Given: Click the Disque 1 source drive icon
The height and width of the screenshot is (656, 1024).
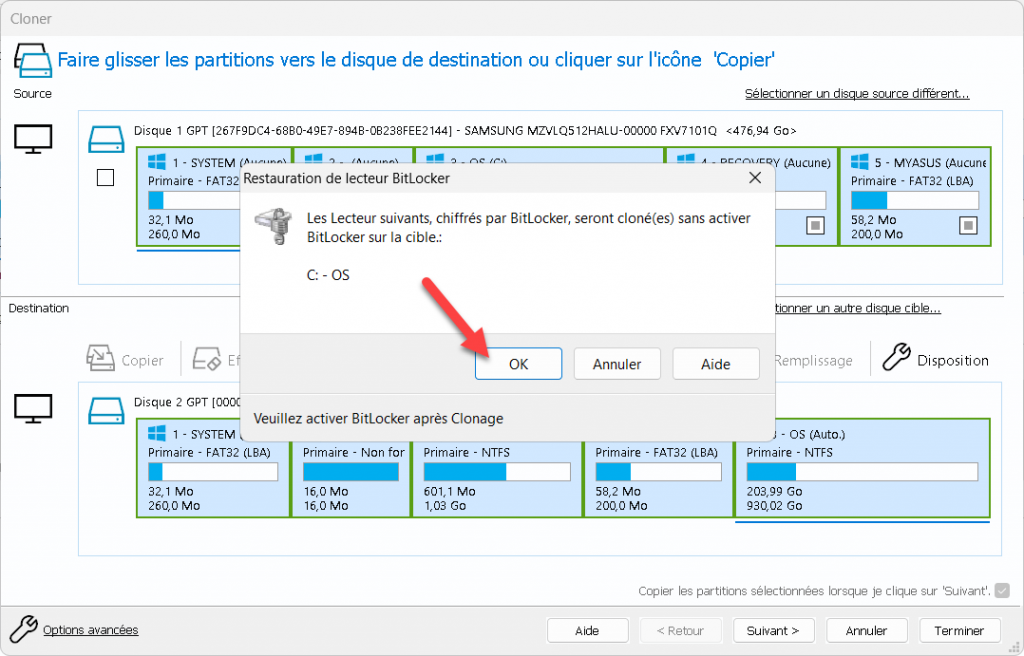Looking at the screenshot, I should click(x=106, y=139).
